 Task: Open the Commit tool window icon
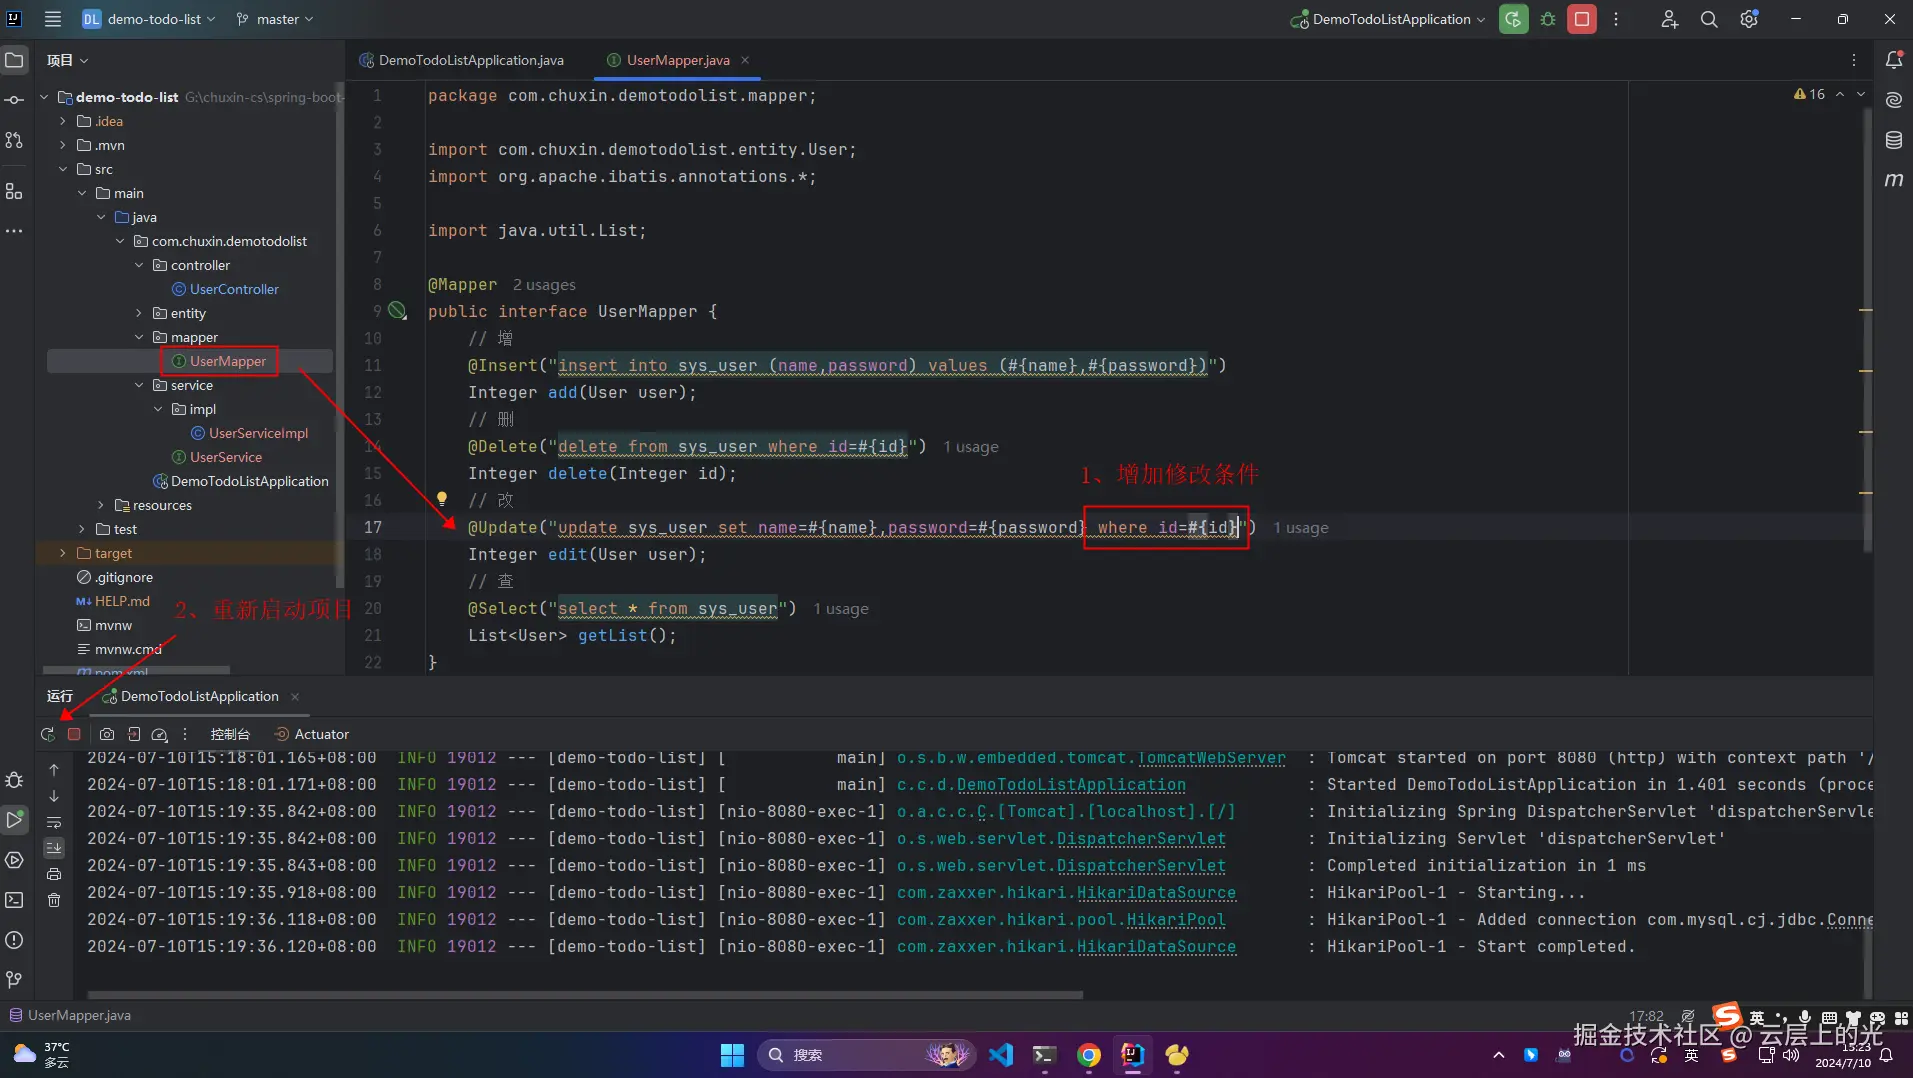tap(14, 100)
